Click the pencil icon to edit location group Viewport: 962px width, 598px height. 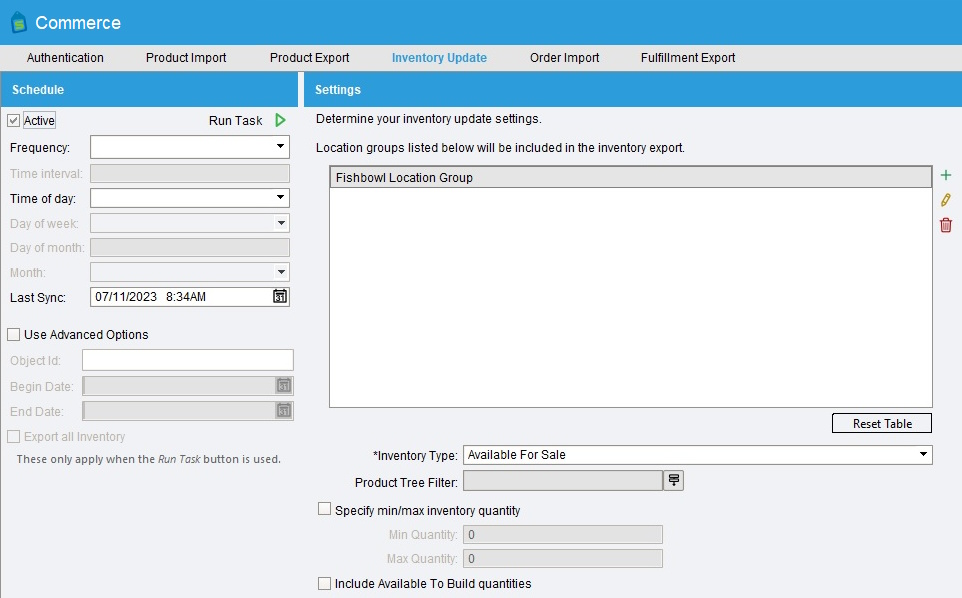(946, 200)
